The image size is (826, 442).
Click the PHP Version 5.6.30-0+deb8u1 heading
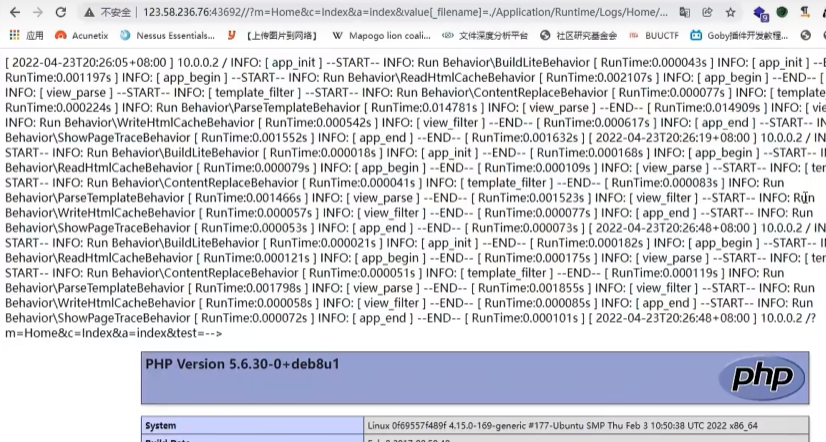pos(242,364)
